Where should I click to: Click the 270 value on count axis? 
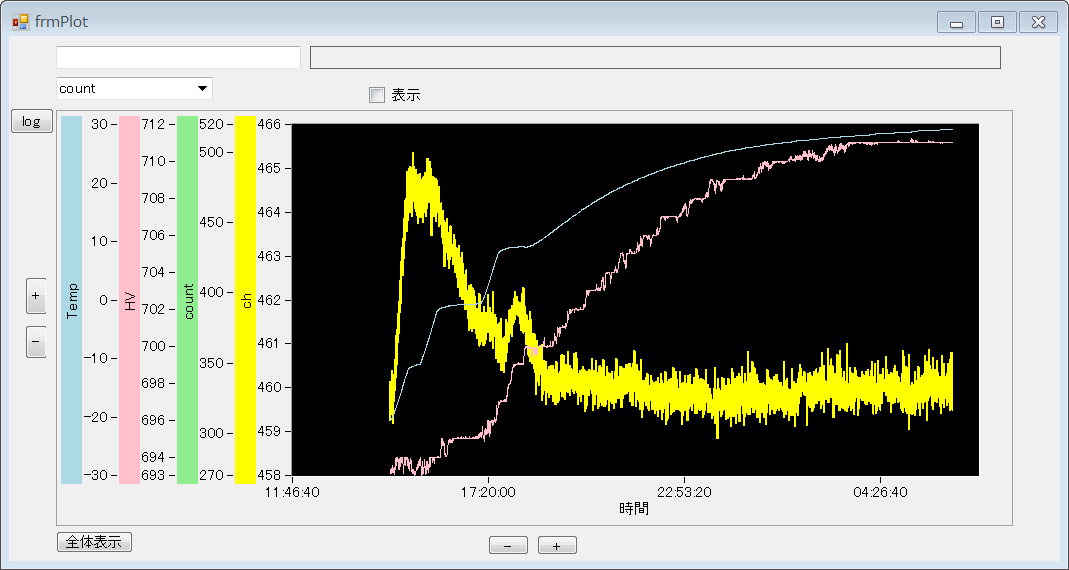pyautogui.click(x=211, y=475)
